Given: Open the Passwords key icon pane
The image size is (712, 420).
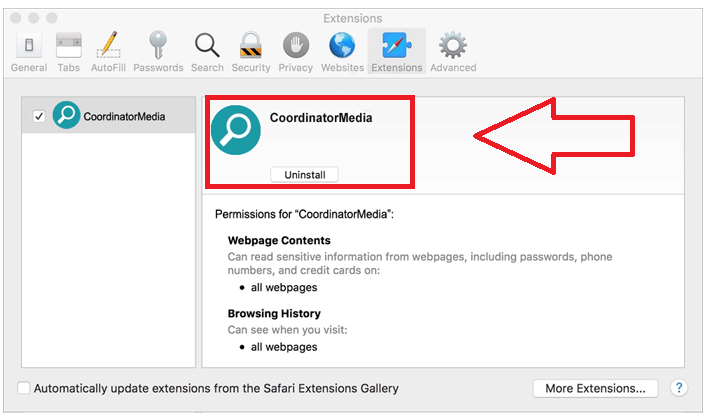Looking at the screenshot, I should (x=158, y=52).
